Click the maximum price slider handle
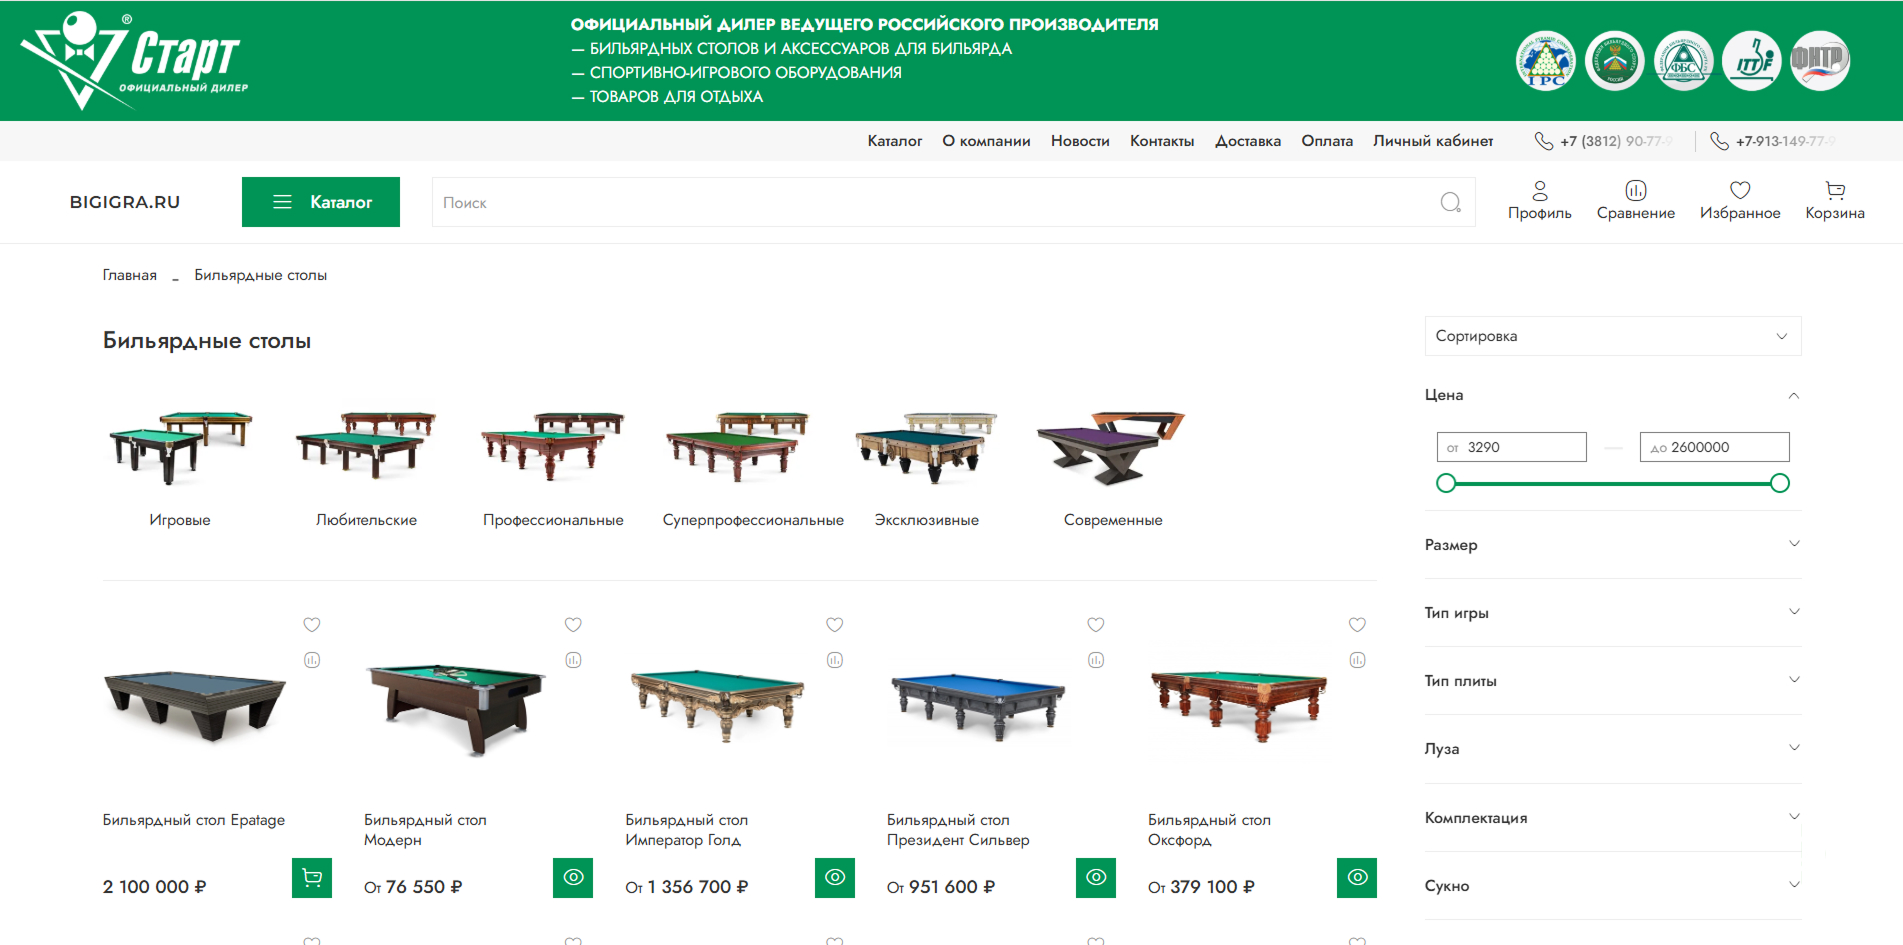1903x945 pixels. point(1779,484)
